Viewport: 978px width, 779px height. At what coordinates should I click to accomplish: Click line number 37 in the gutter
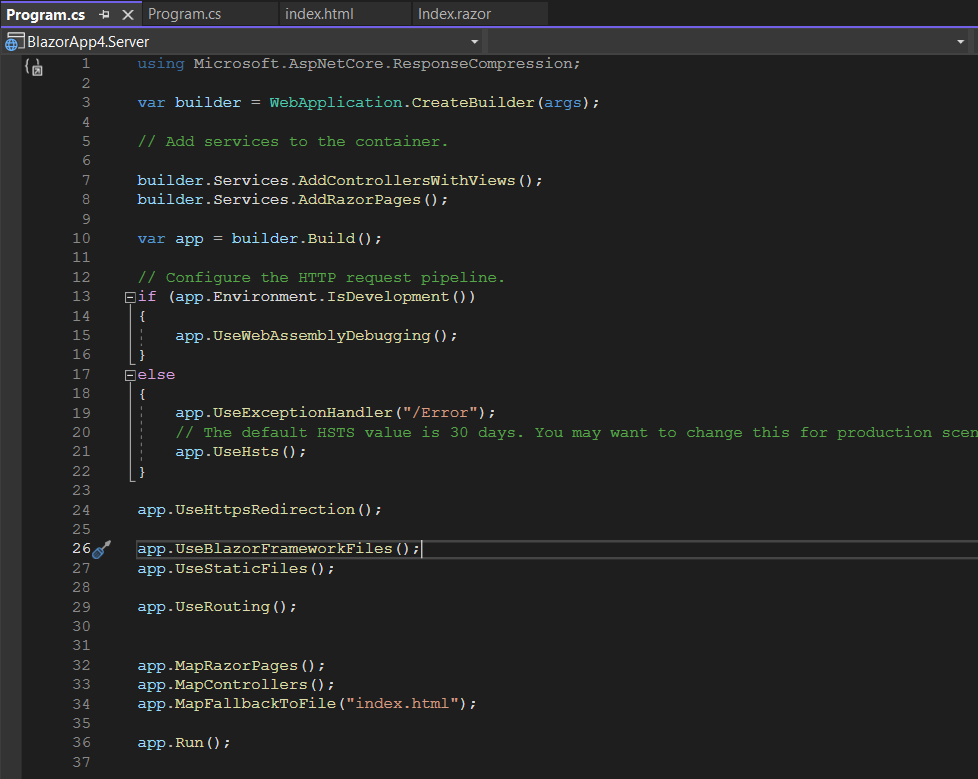(x=81, y=762)
